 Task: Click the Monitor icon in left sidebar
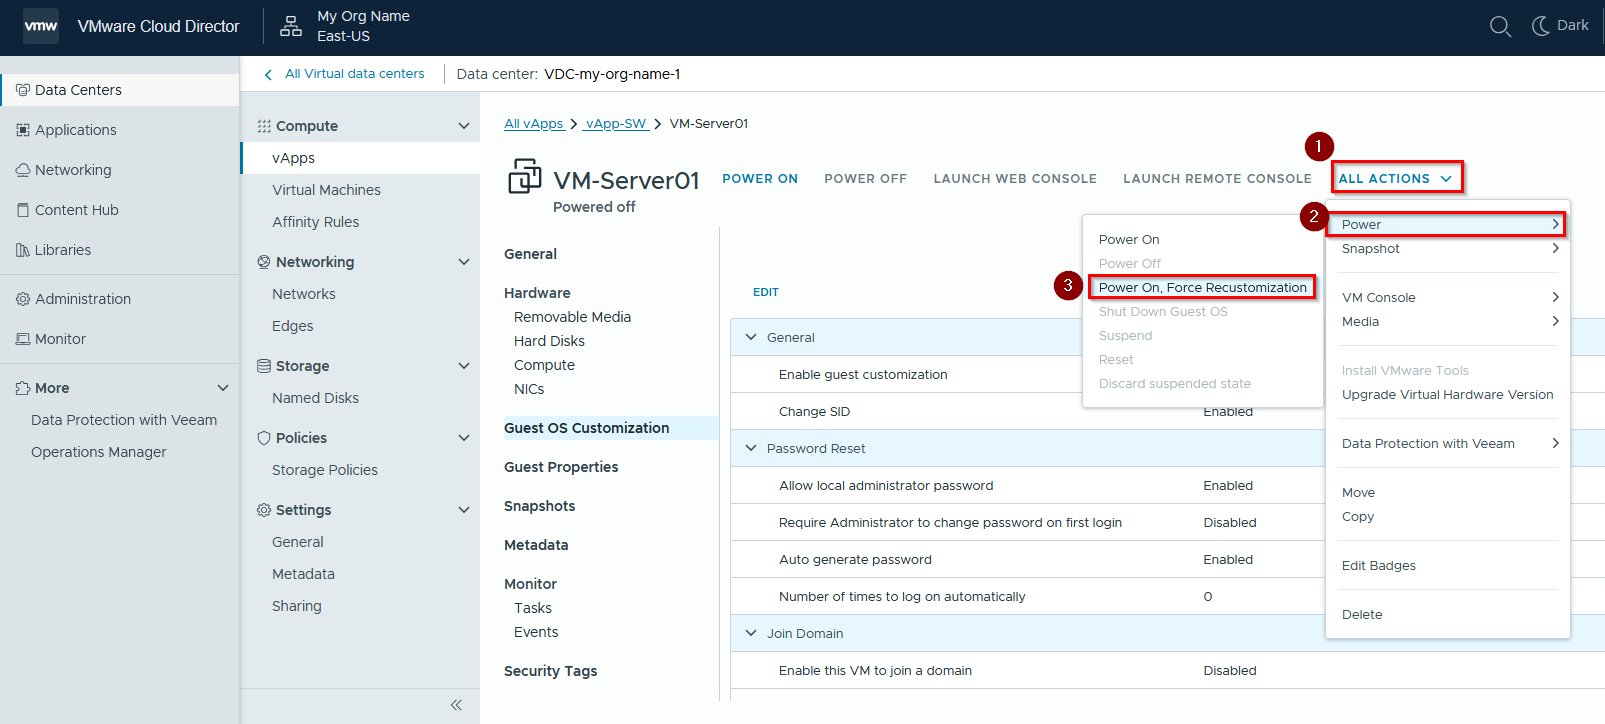point(23,339)
